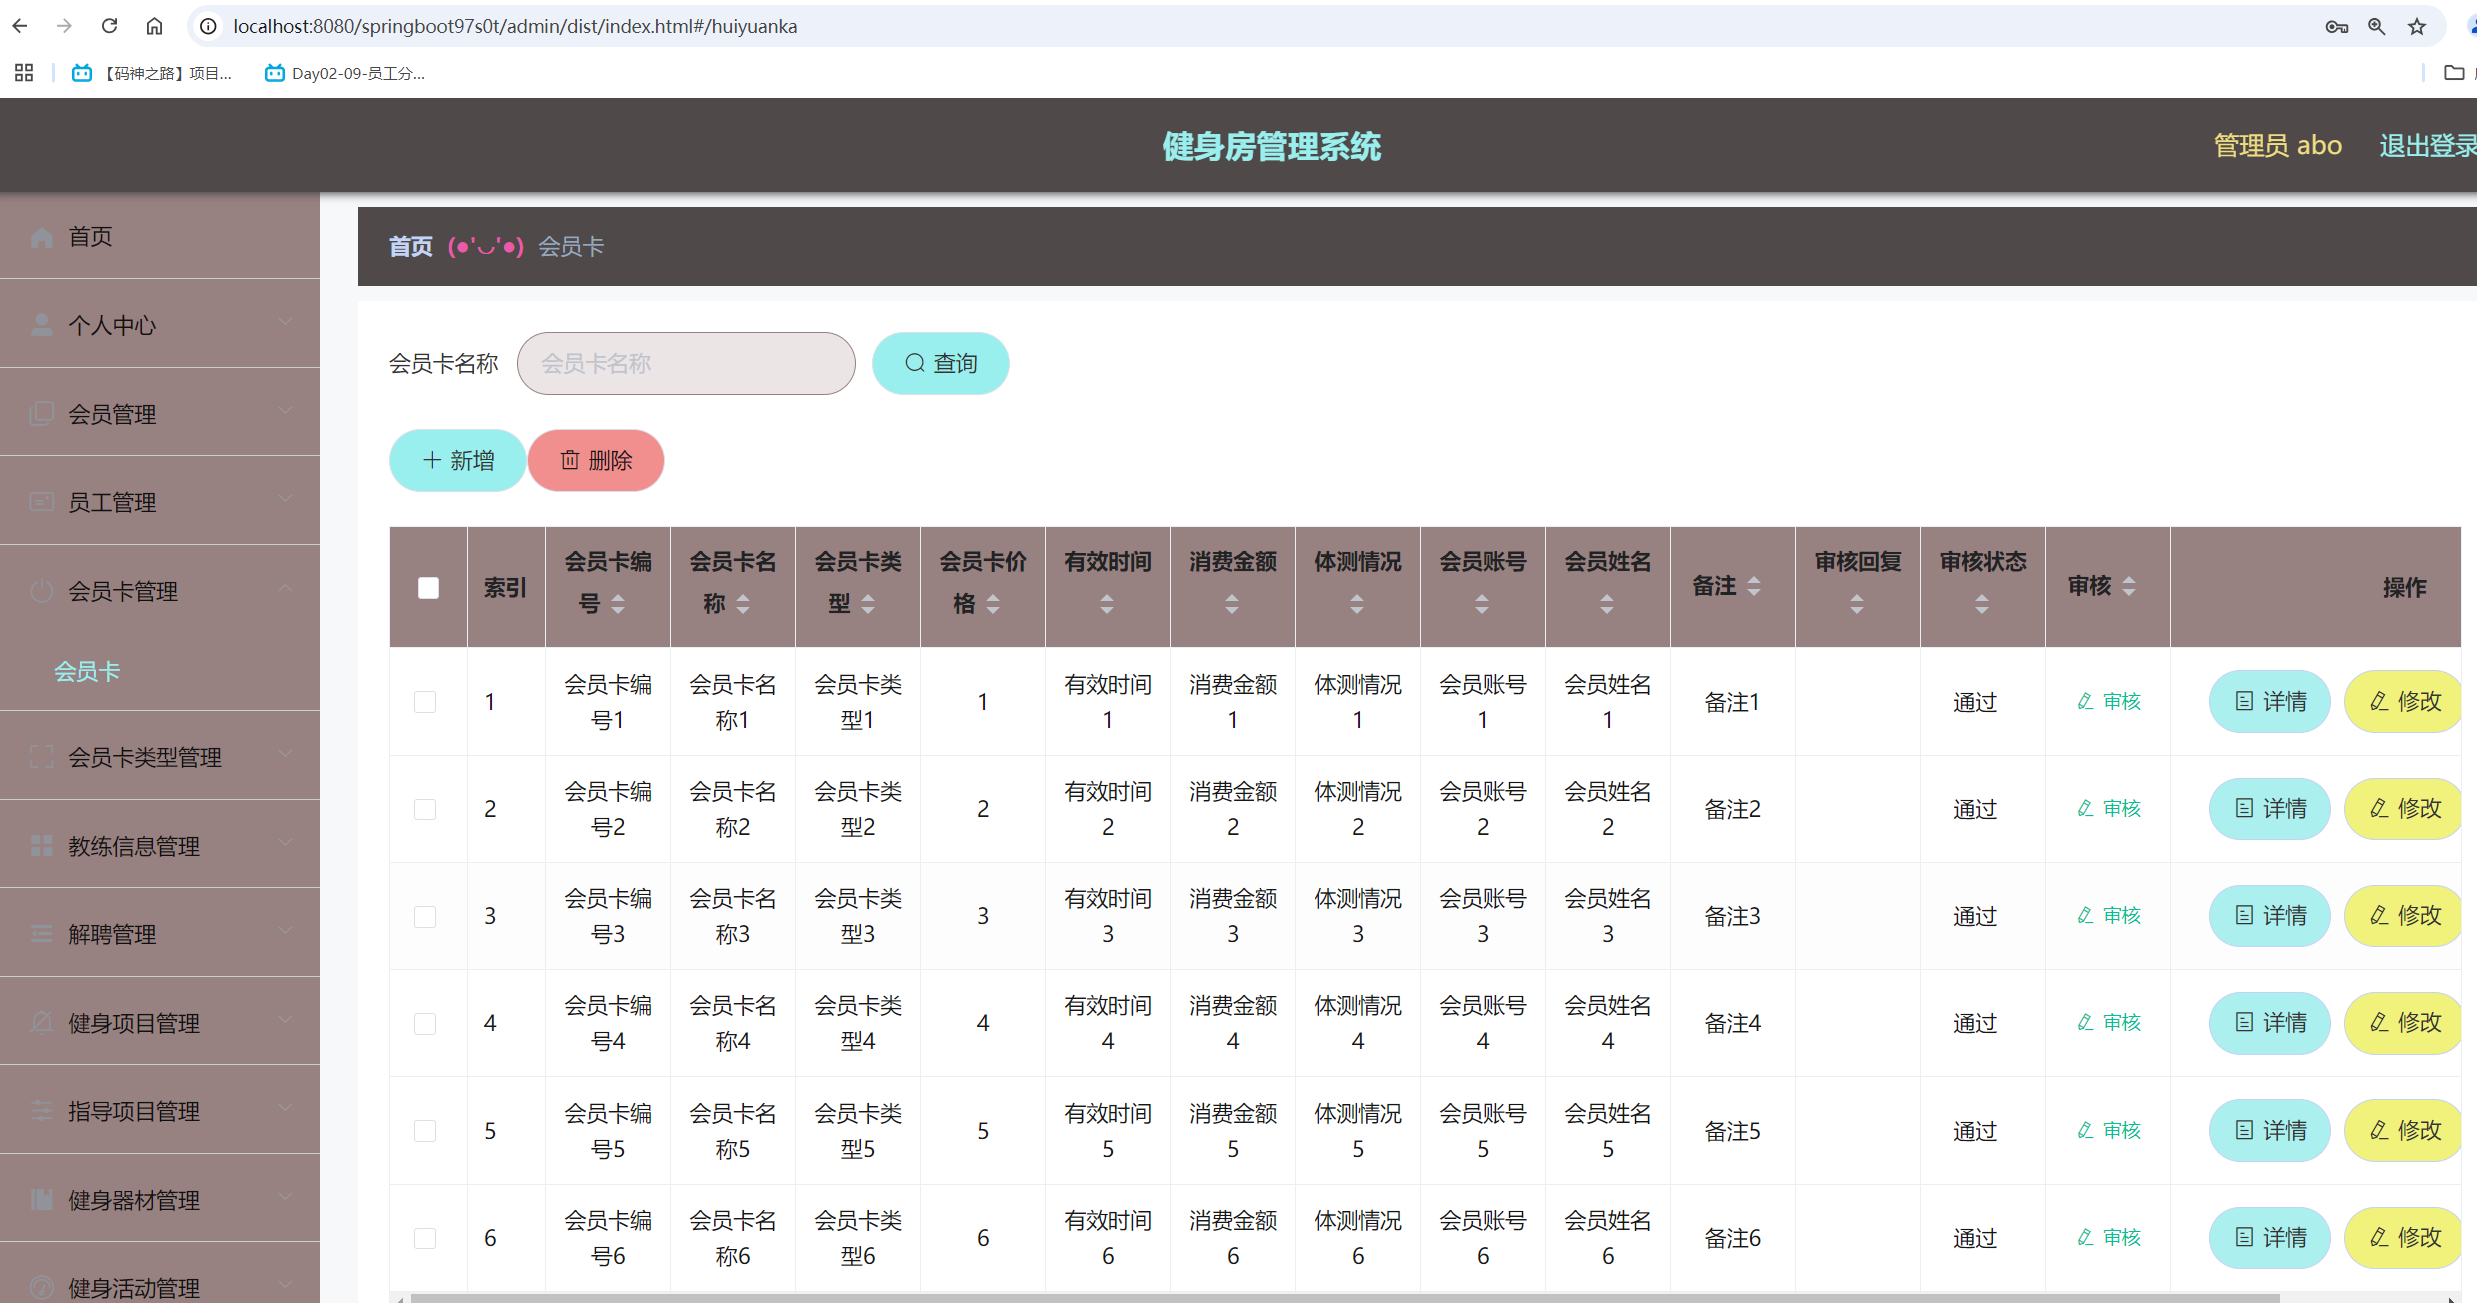Click the 会员卡名称 input field
The height and width of the screenshot is (1303, 2477).
click(685, 363)
